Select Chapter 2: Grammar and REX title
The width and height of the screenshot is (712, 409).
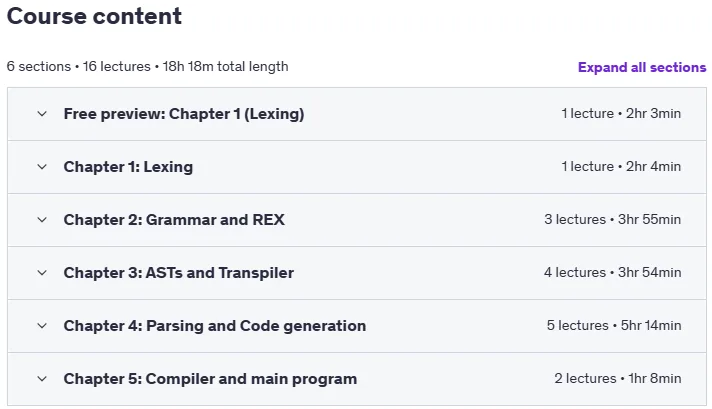pyautogui.click(x=174, y=220)
